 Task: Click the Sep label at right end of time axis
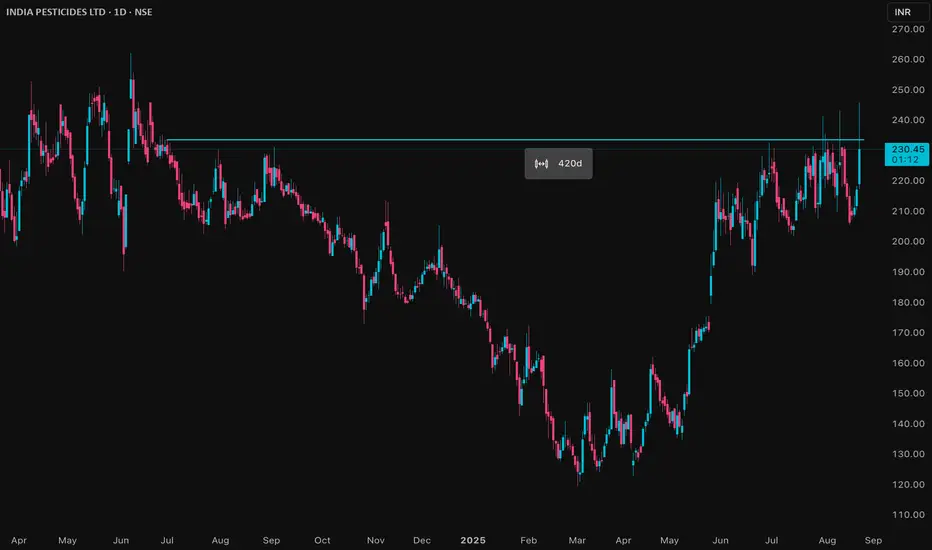pyautogui.click(x=873, y=540)
